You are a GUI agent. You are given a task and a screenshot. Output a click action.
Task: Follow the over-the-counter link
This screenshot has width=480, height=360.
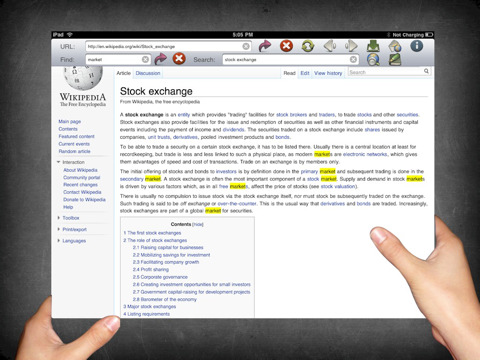(x=237, y=204)
